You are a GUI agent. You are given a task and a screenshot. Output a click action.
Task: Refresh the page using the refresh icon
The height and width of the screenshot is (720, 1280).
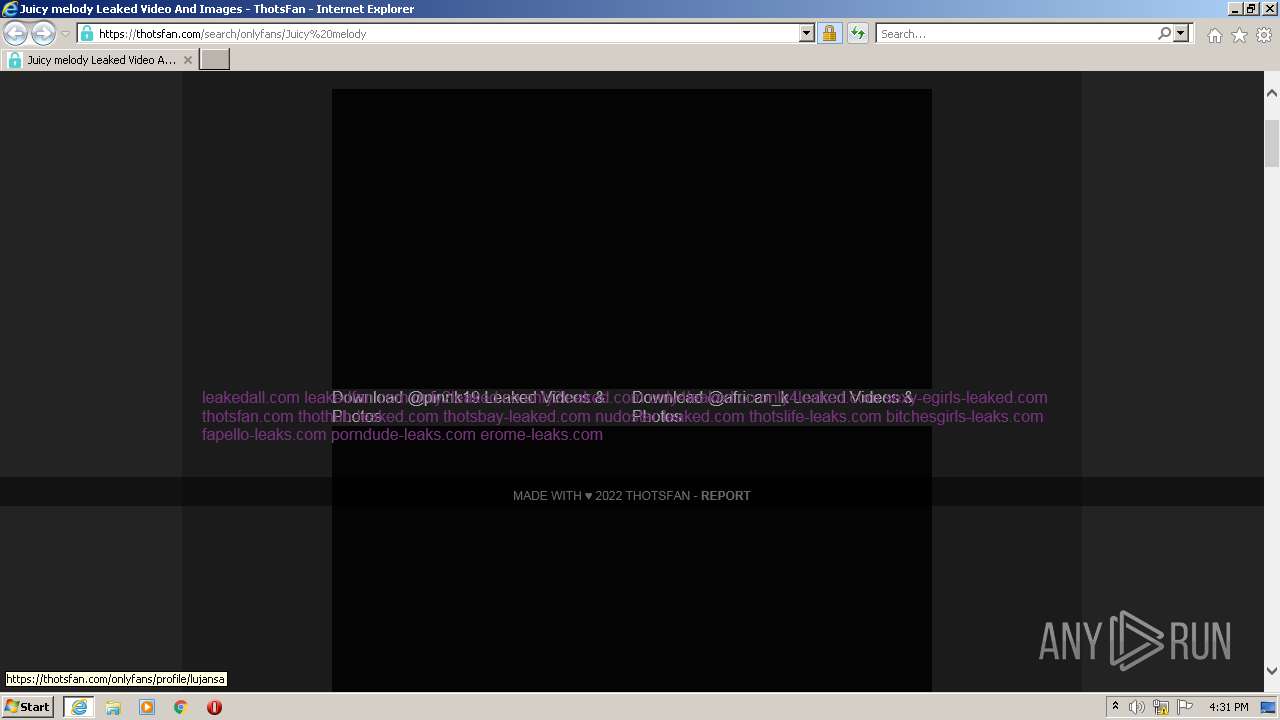pos(857,33)
